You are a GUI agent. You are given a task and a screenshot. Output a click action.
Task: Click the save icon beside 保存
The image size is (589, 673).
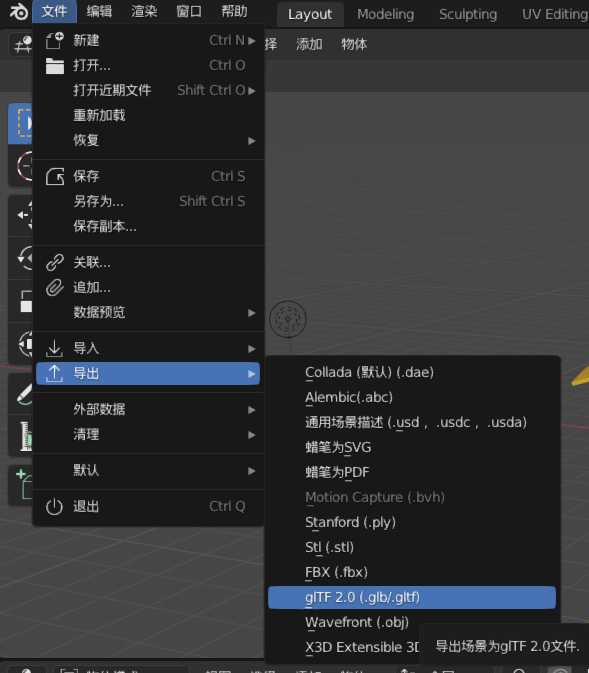(55, 176)
